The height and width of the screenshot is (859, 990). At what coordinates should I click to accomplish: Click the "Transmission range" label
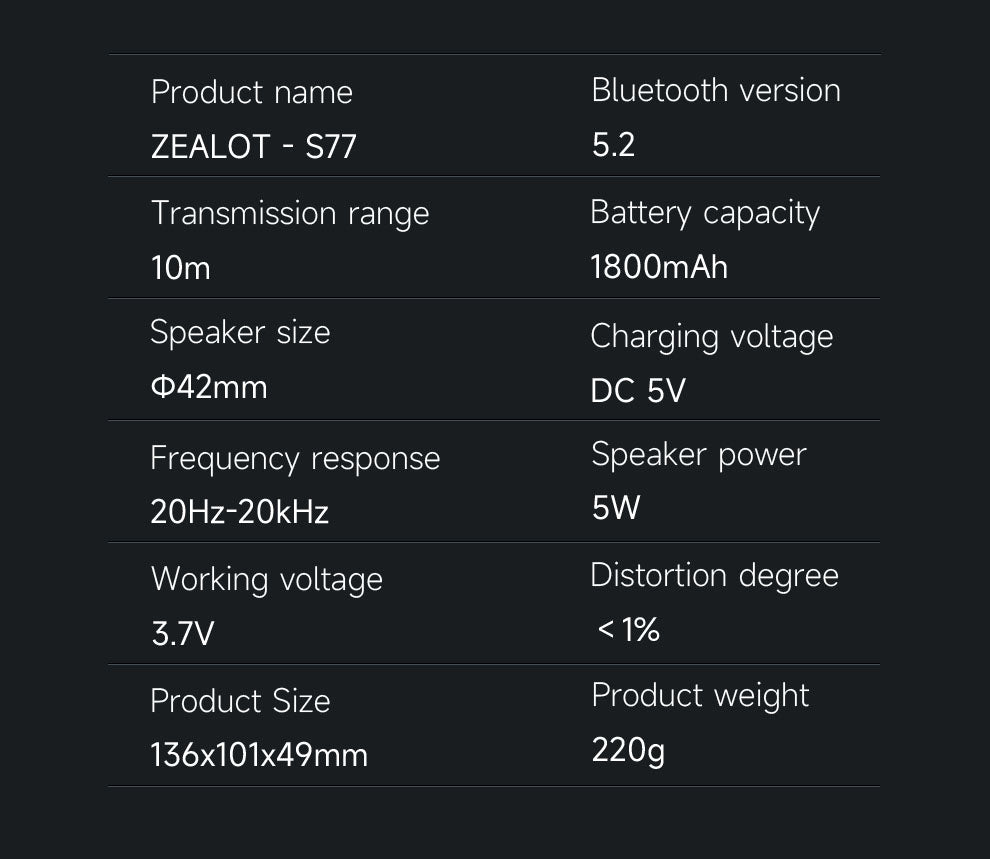[290, 214]
